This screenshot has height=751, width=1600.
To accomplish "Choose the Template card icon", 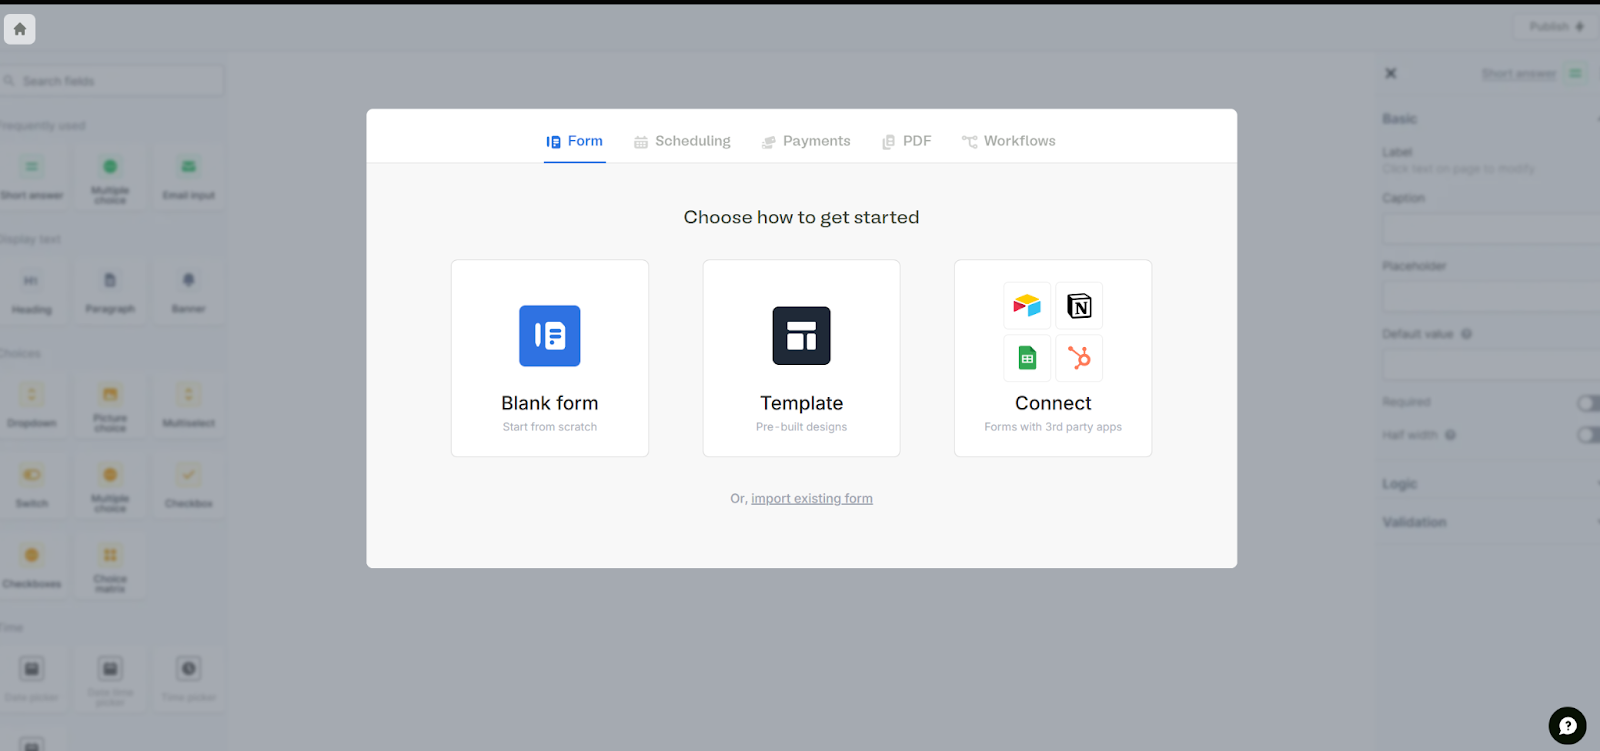I will (801, 336).
